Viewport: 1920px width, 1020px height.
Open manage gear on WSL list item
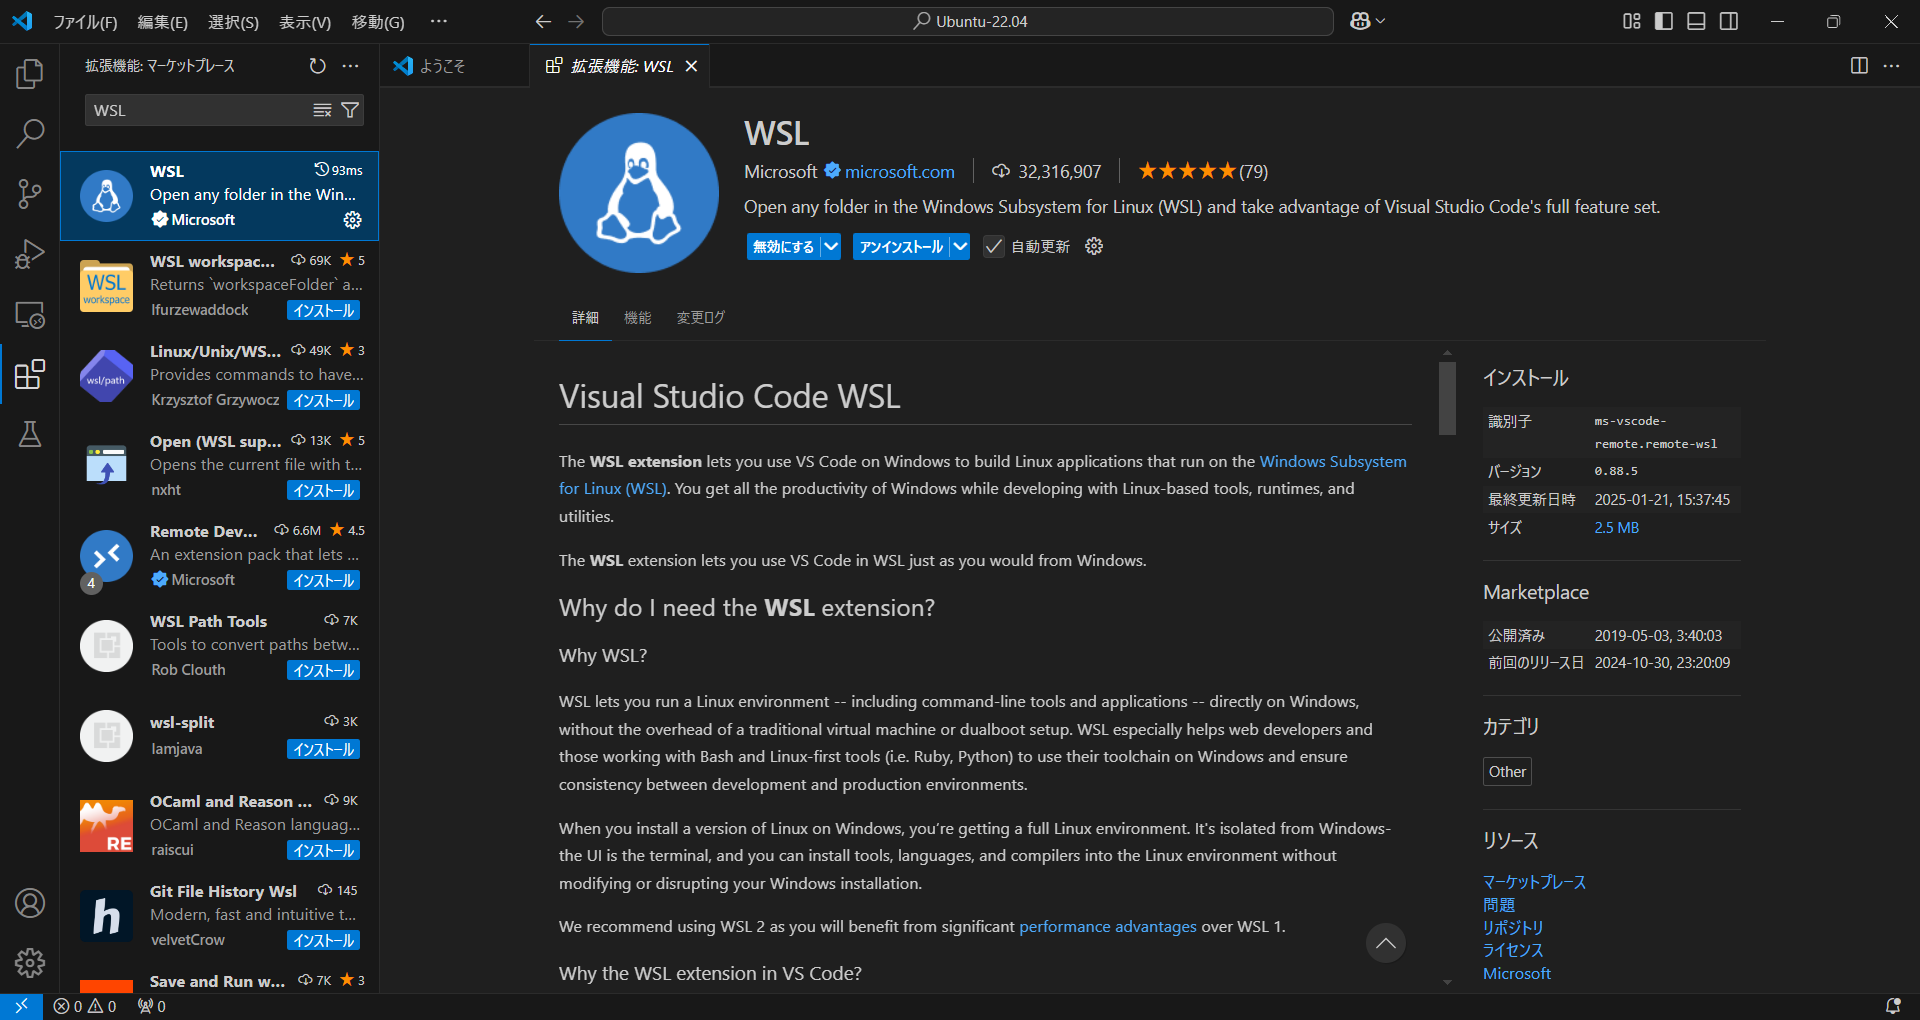(352, 220)
